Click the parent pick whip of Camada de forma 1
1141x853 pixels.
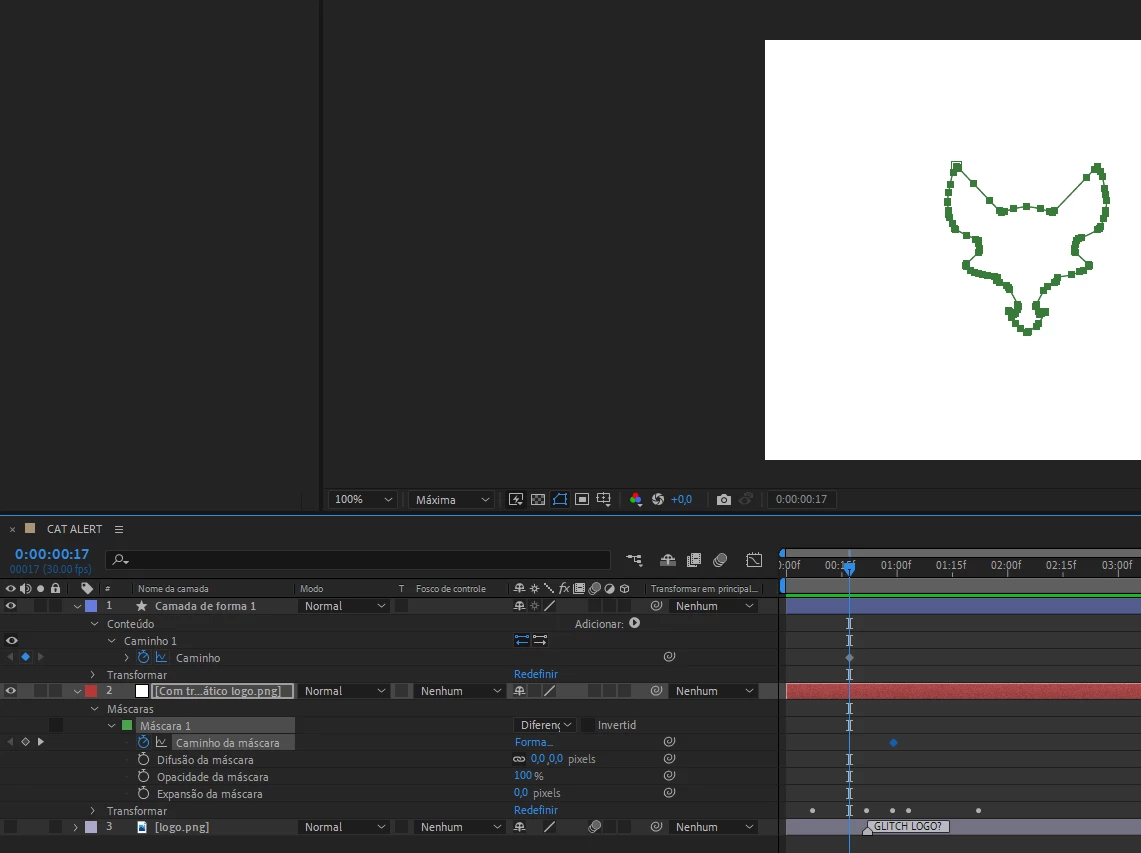point(656,606)
